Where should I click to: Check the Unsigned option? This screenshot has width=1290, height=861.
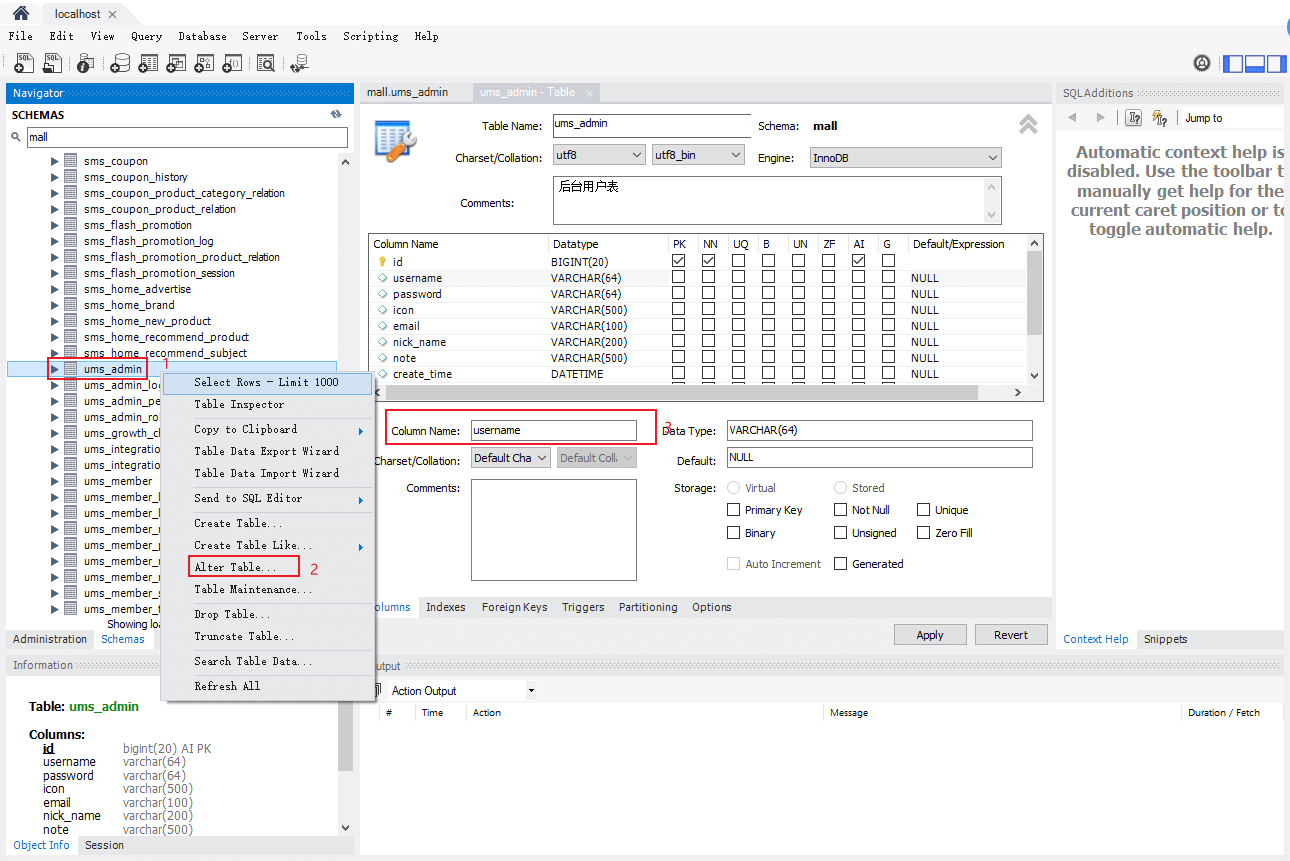(841, 533)
